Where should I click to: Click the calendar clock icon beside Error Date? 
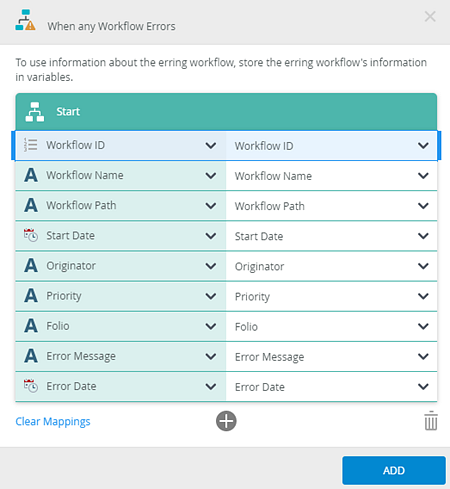[31, 386]
